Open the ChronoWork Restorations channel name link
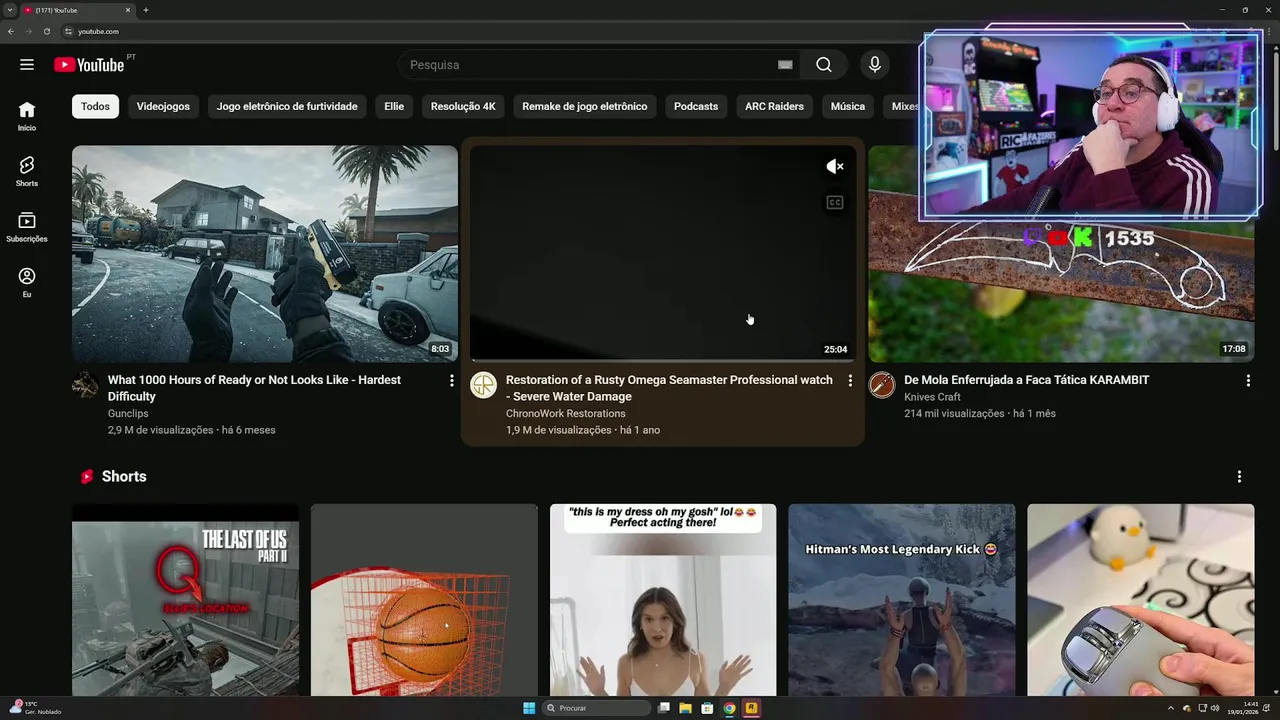This screenshot has height=720, width=1280. [x=565, y=413]
